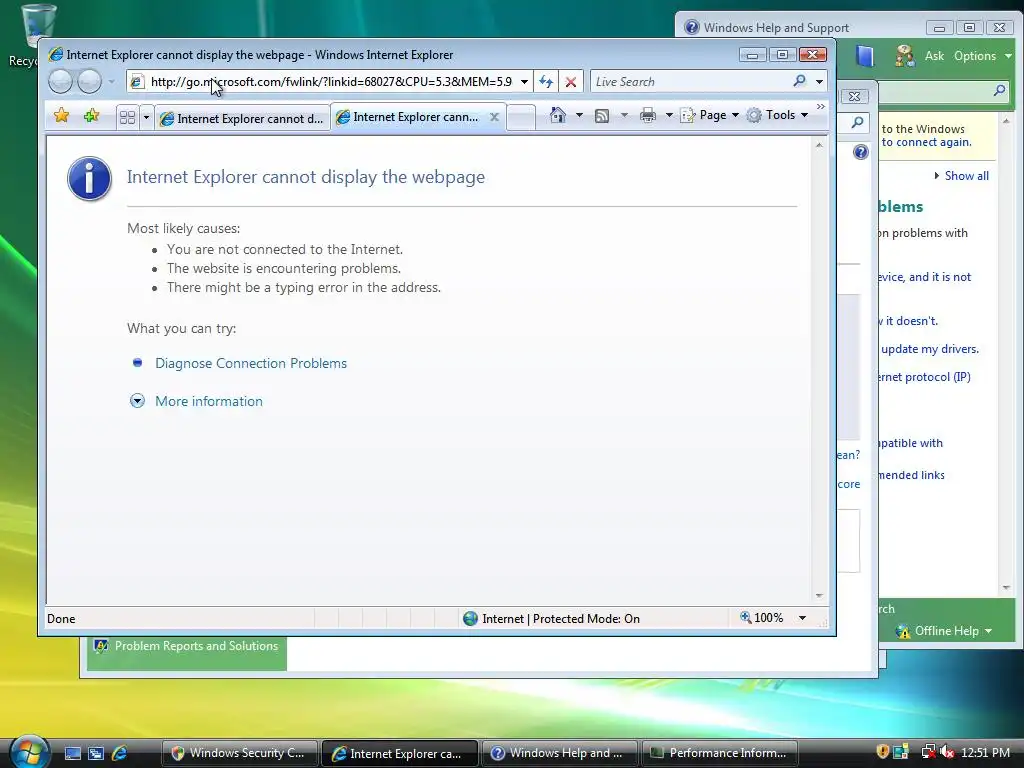Image resolution: width=1024 pixels, height=768 pixels.
Task: Click the Internet Explorer Back button
Action: [x=60, y=82]
